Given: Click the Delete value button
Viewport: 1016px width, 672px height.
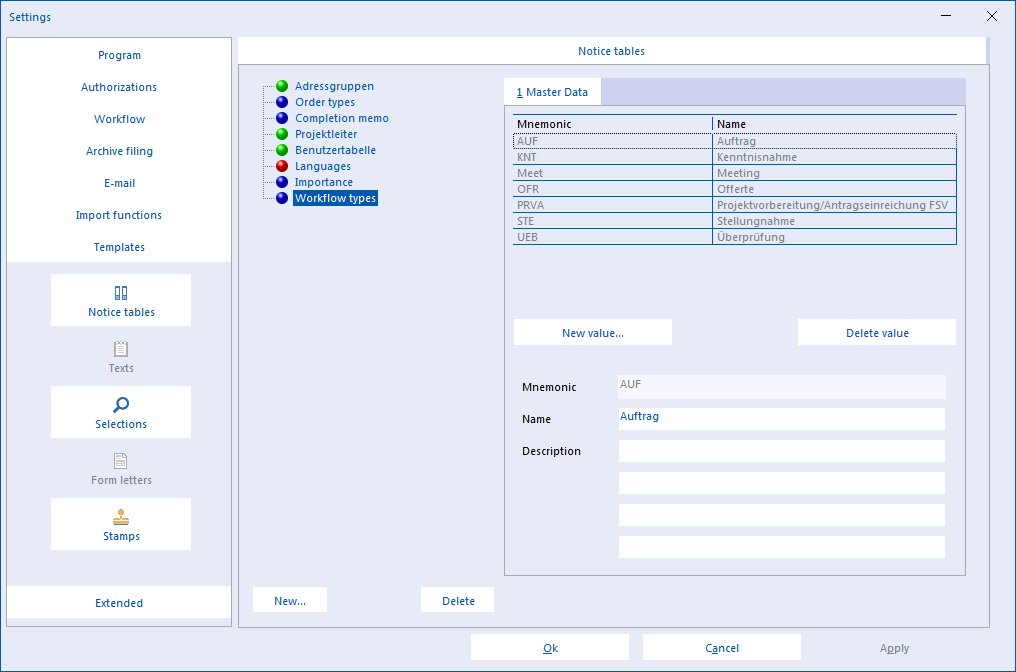Looking at the screenshot, I should [x=877, y=332].
